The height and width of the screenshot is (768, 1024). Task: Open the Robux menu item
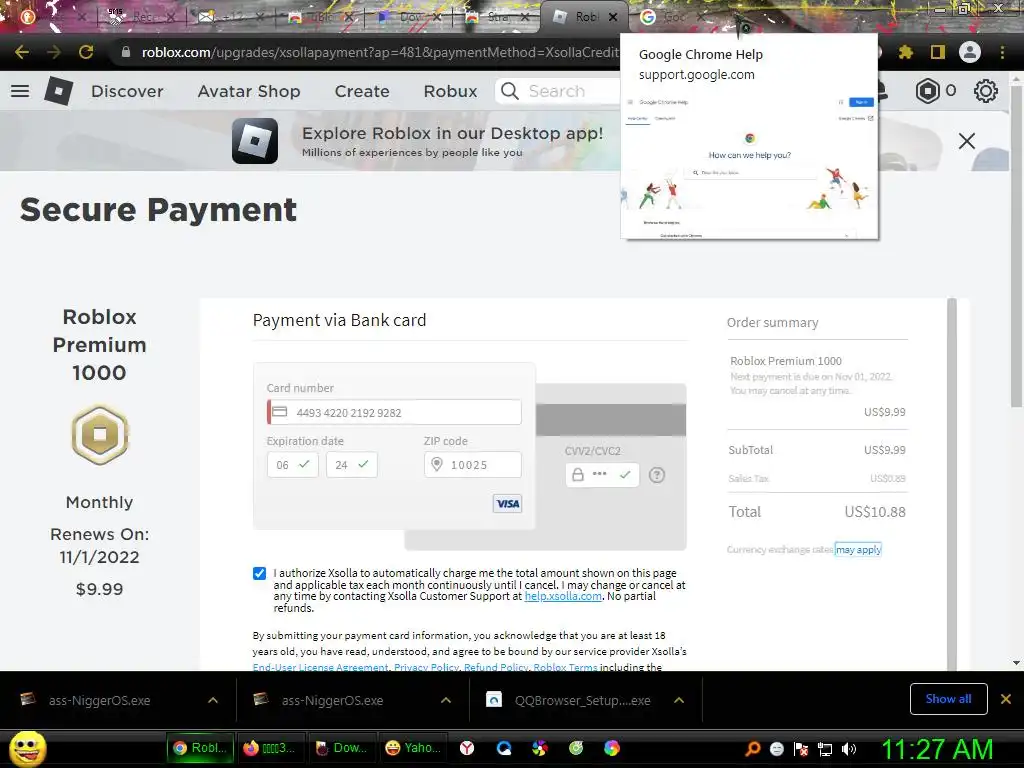click(450, 91)
